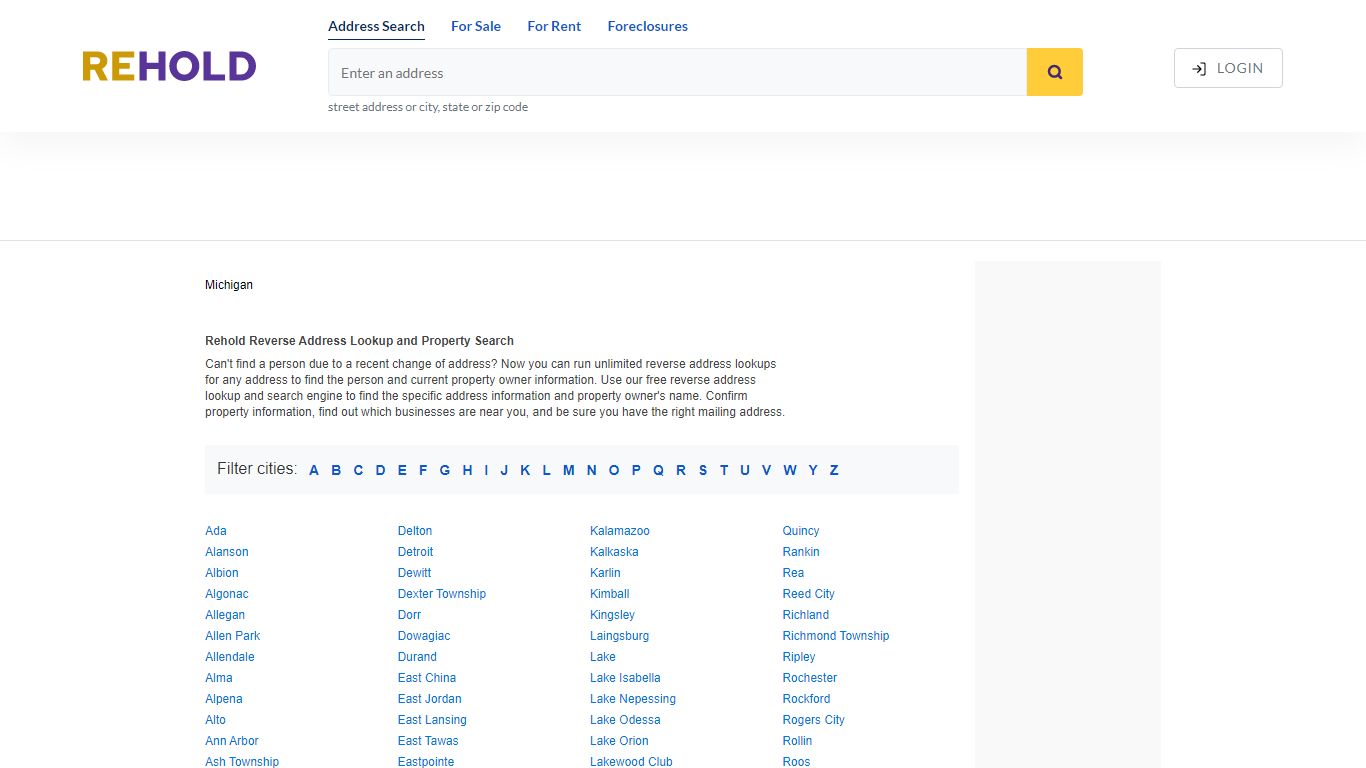Focus the 'Enter an address' search field
The image size is (1366, 768).
(x=677, y=72)
